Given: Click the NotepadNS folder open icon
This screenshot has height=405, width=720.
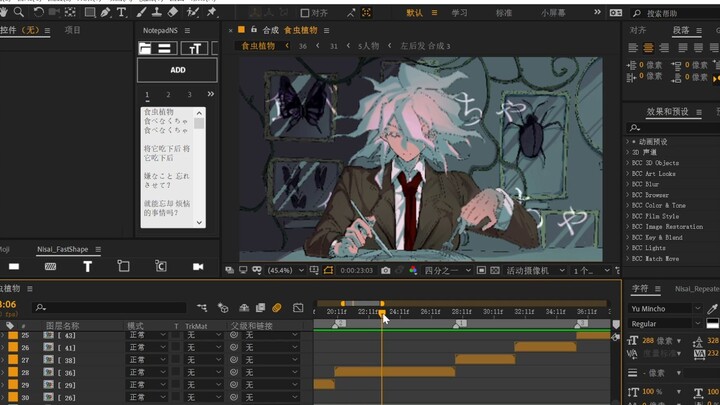Looking at the screenshot, I should point(145,48).
